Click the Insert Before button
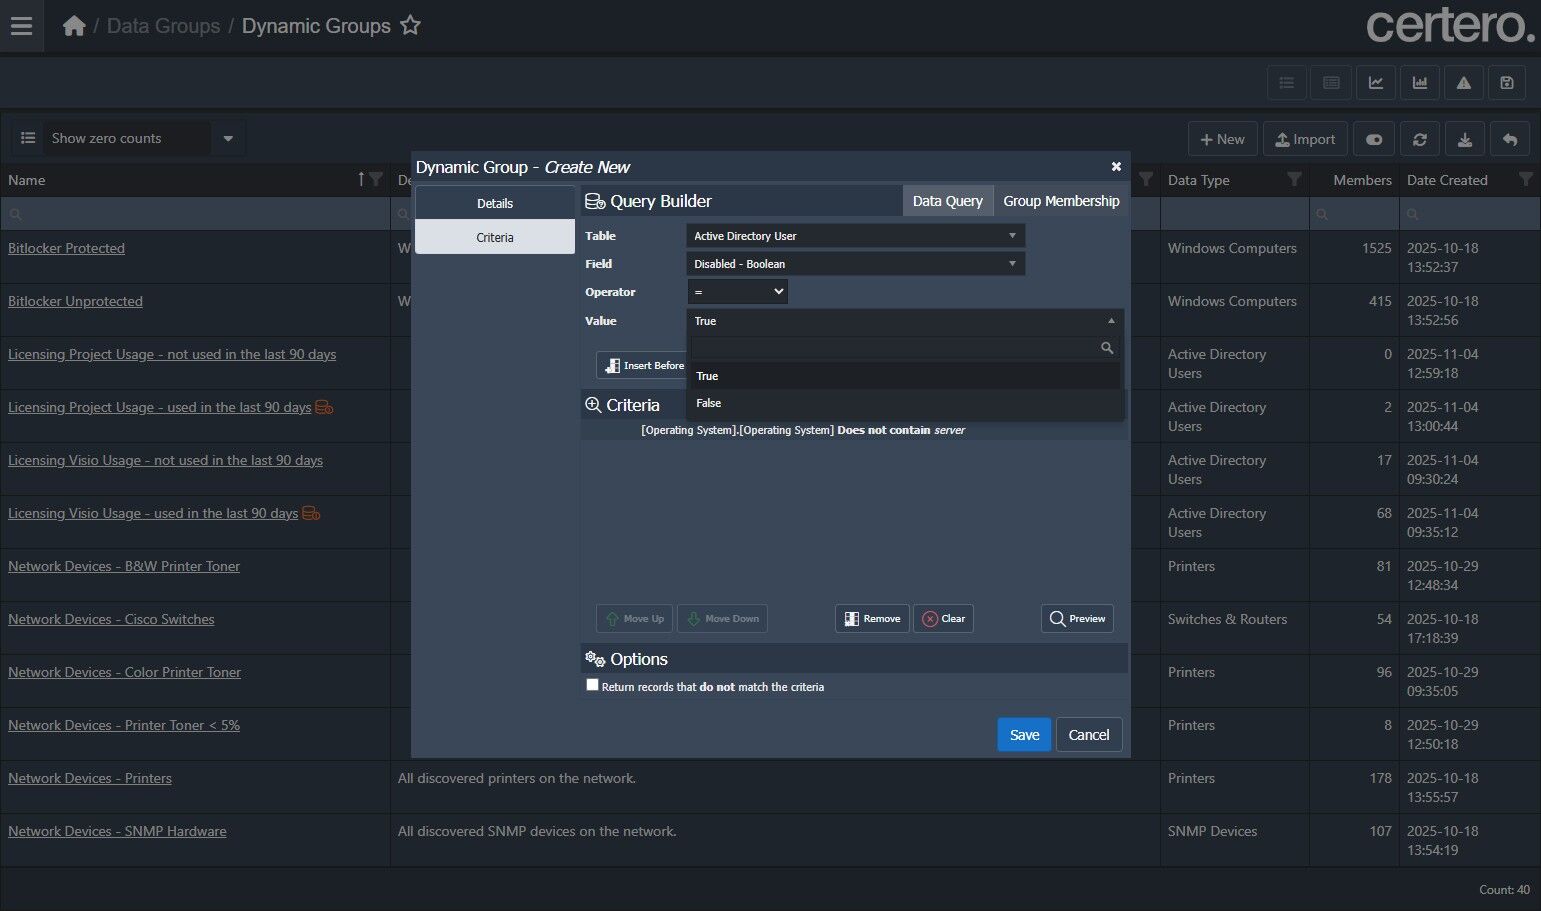The height and width of the screenshot is (911, 1541). point(643,366)
